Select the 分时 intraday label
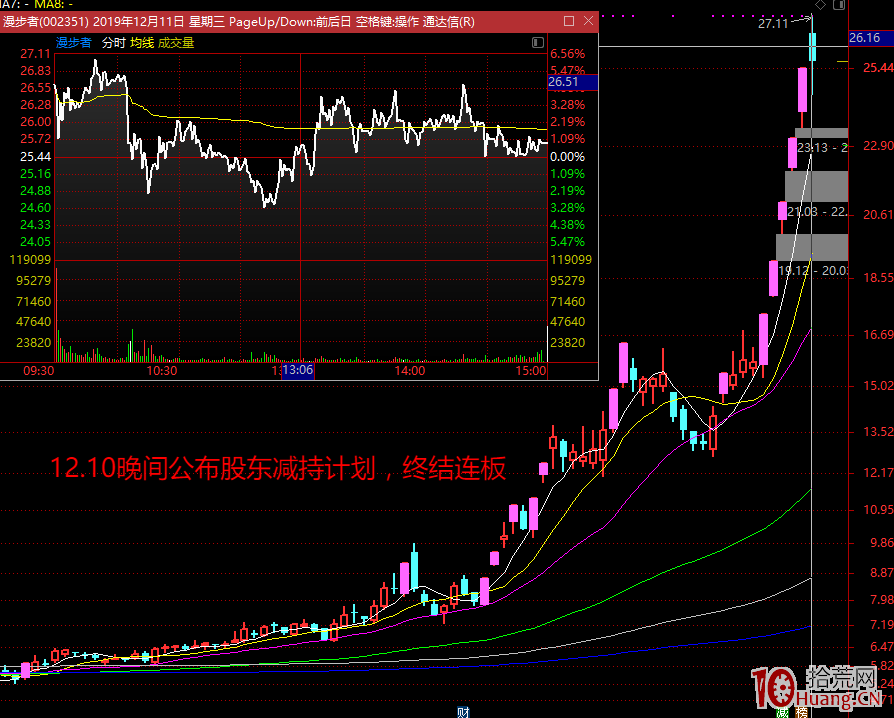Image resolution: width=894 pixels, height=718 pixels. click(113, 43)
